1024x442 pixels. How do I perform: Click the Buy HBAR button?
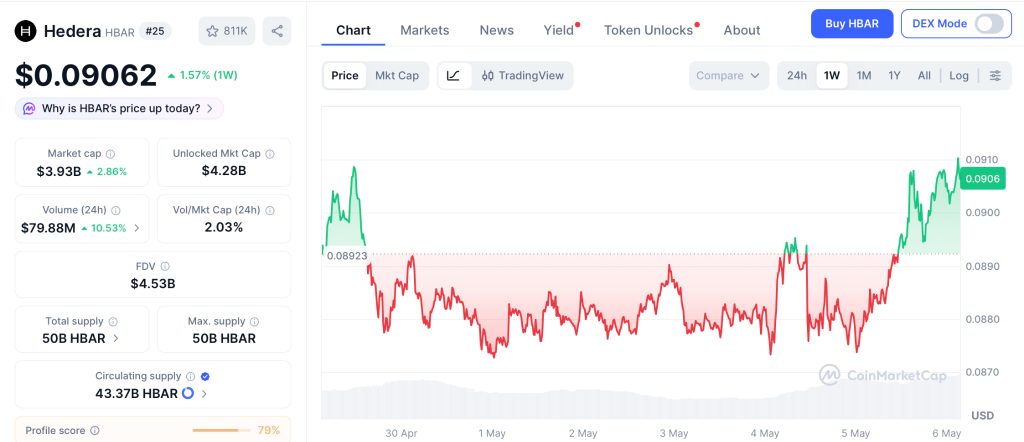click(x=852, y=24)
